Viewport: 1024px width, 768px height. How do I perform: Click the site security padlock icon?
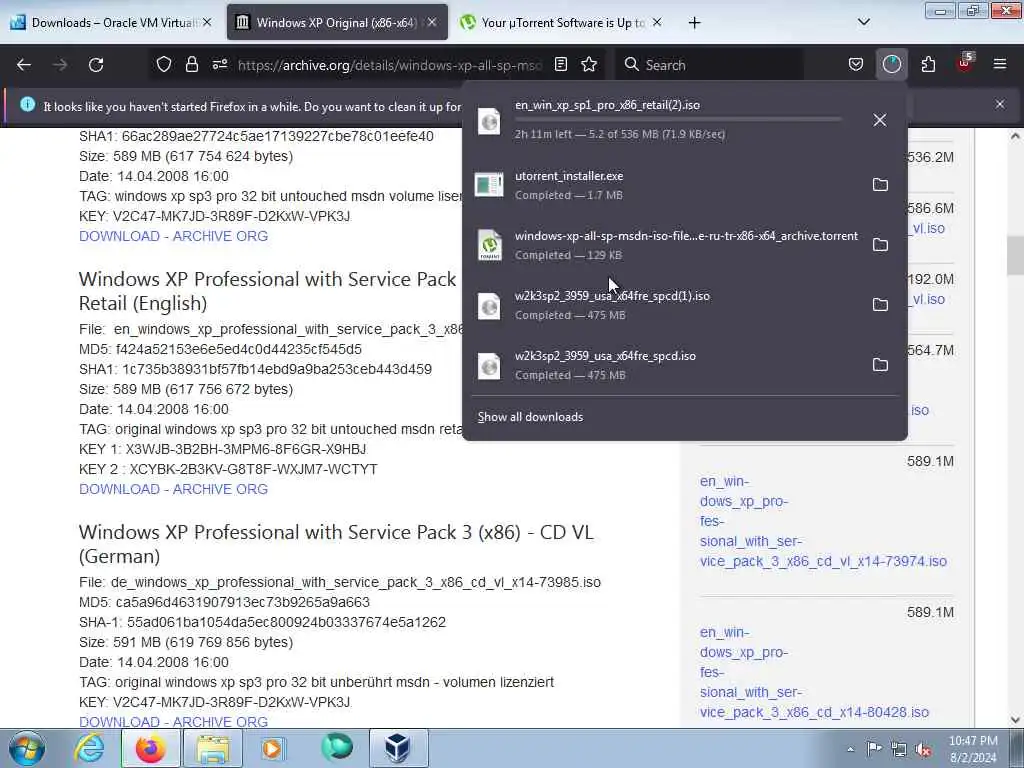click(191, 65)
